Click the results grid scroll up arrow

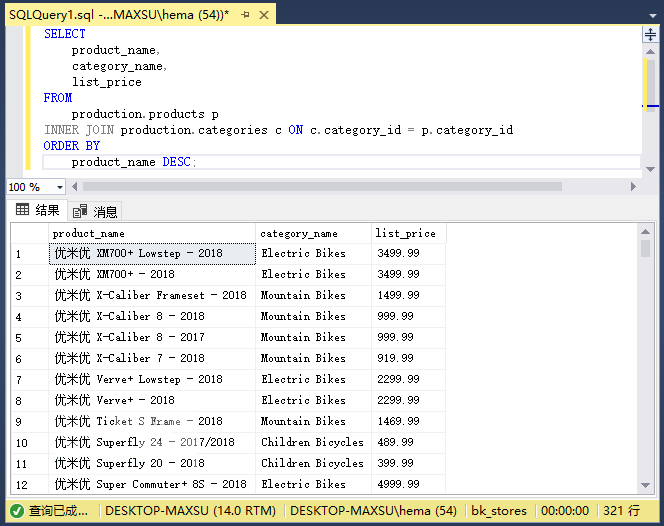point(645,232)
